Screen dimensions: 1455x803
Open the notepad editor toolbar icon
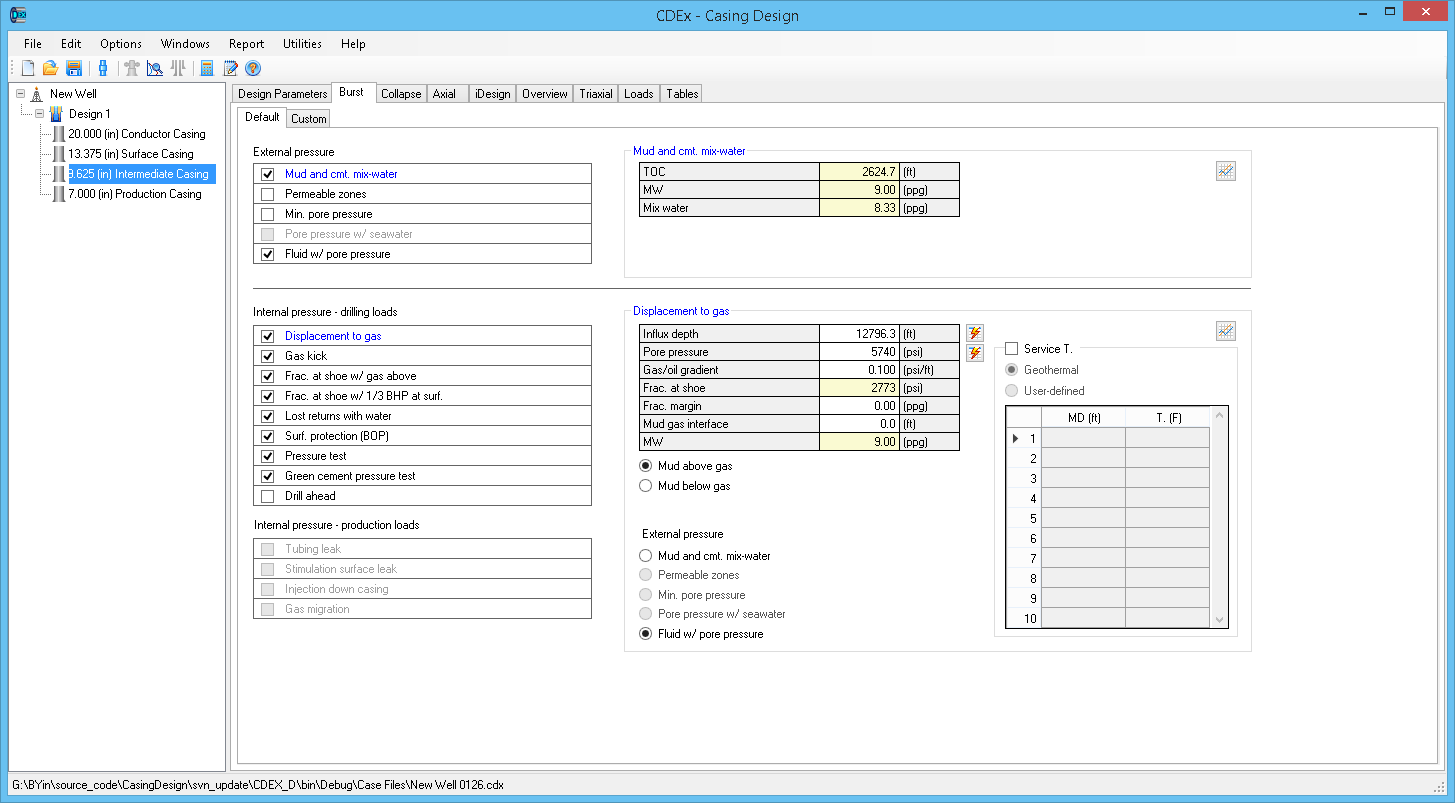coord(231,68)
